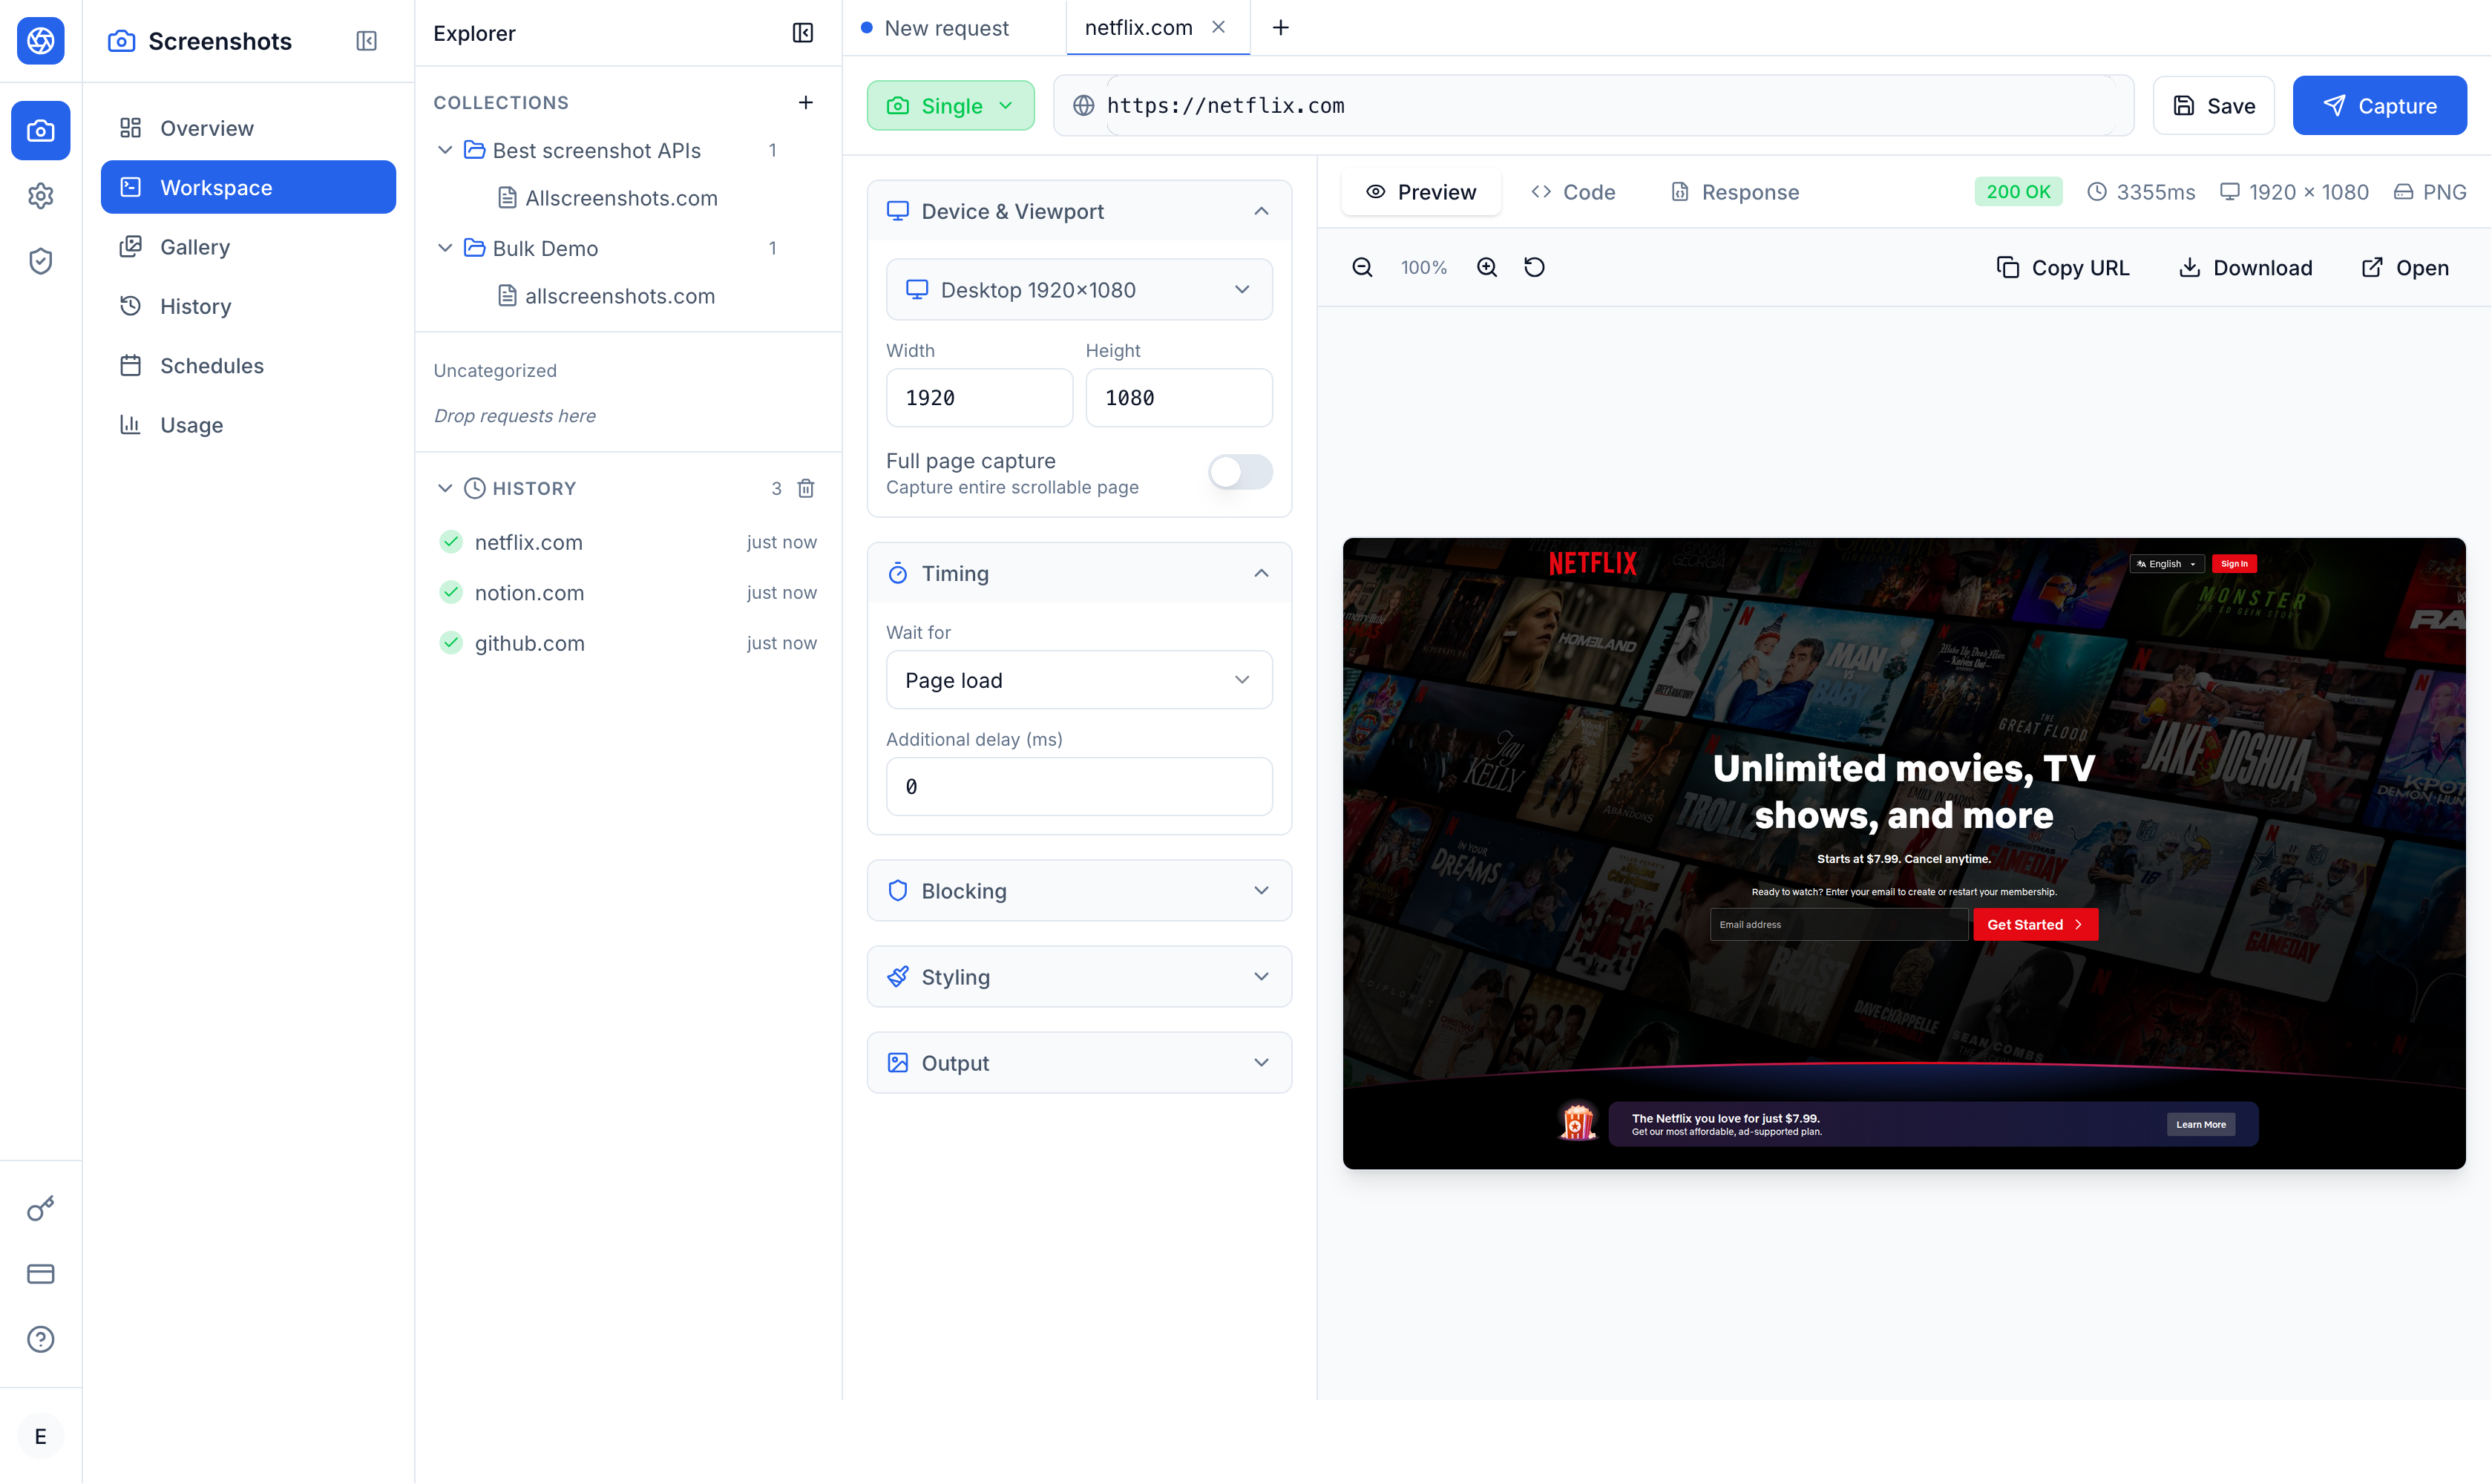Open the Page load wait dropdown
This screenshot has height=1484, width=2492.
(1078, 680)
